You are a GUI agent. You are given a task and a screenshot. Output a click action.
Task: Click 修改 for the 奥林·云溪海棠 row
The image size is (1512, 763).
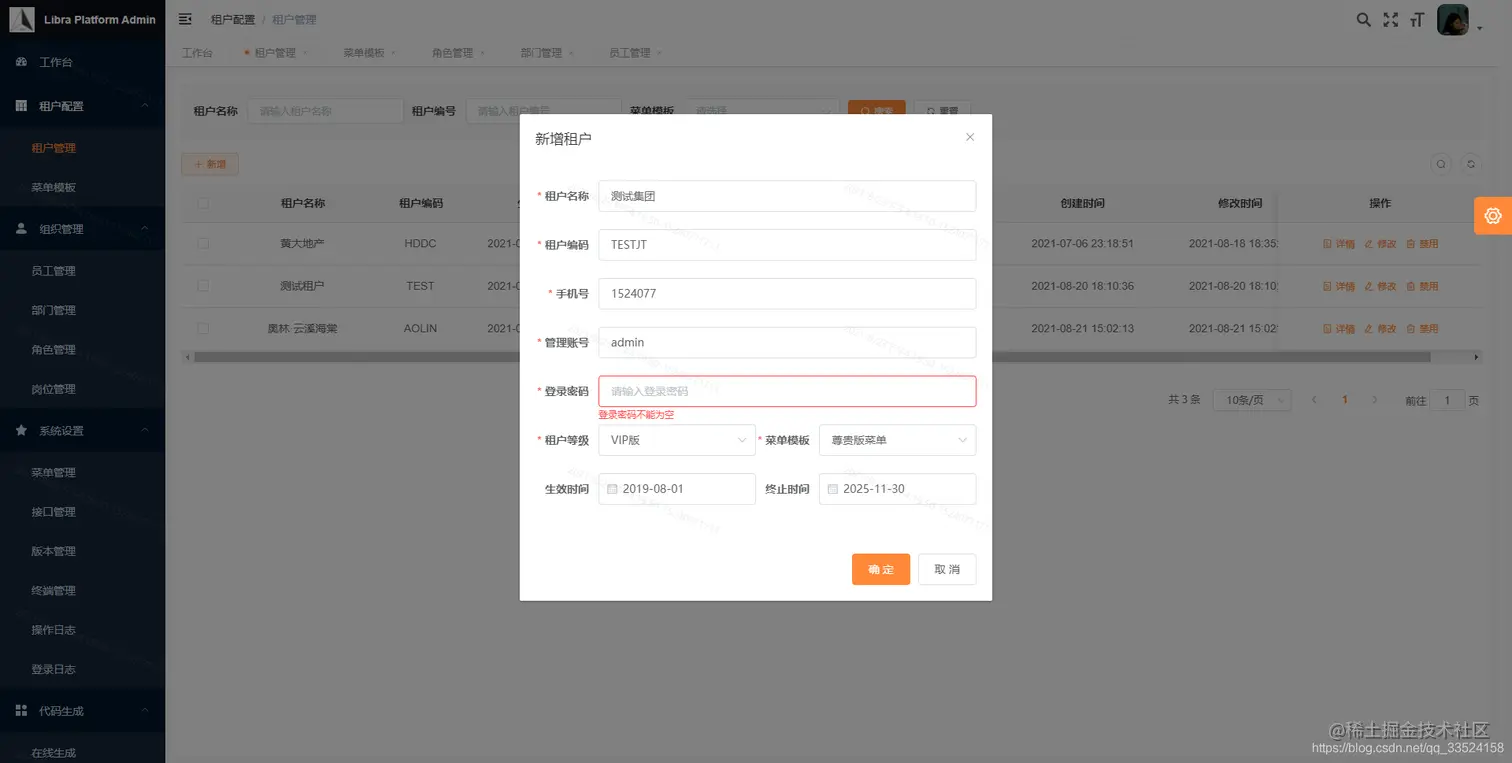1380,328
